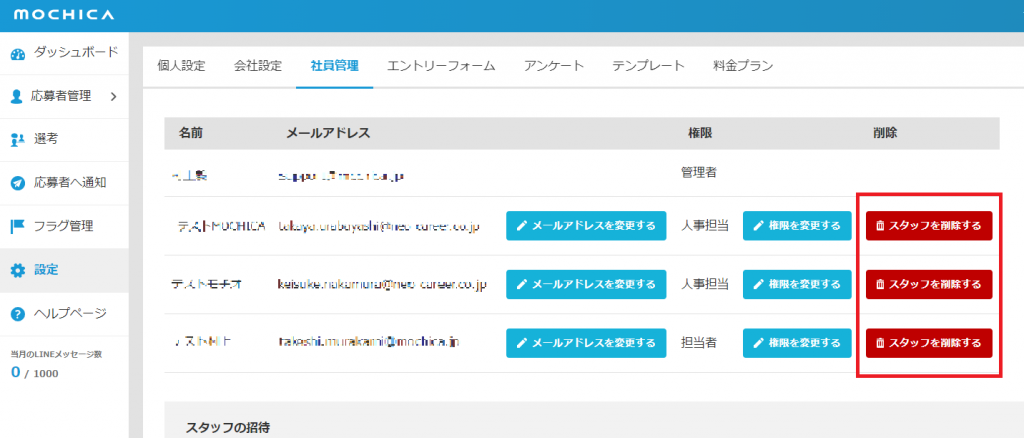Click the applicant management person icon
The height and width of the screenshot is (438, 1024).
point(17,97)
